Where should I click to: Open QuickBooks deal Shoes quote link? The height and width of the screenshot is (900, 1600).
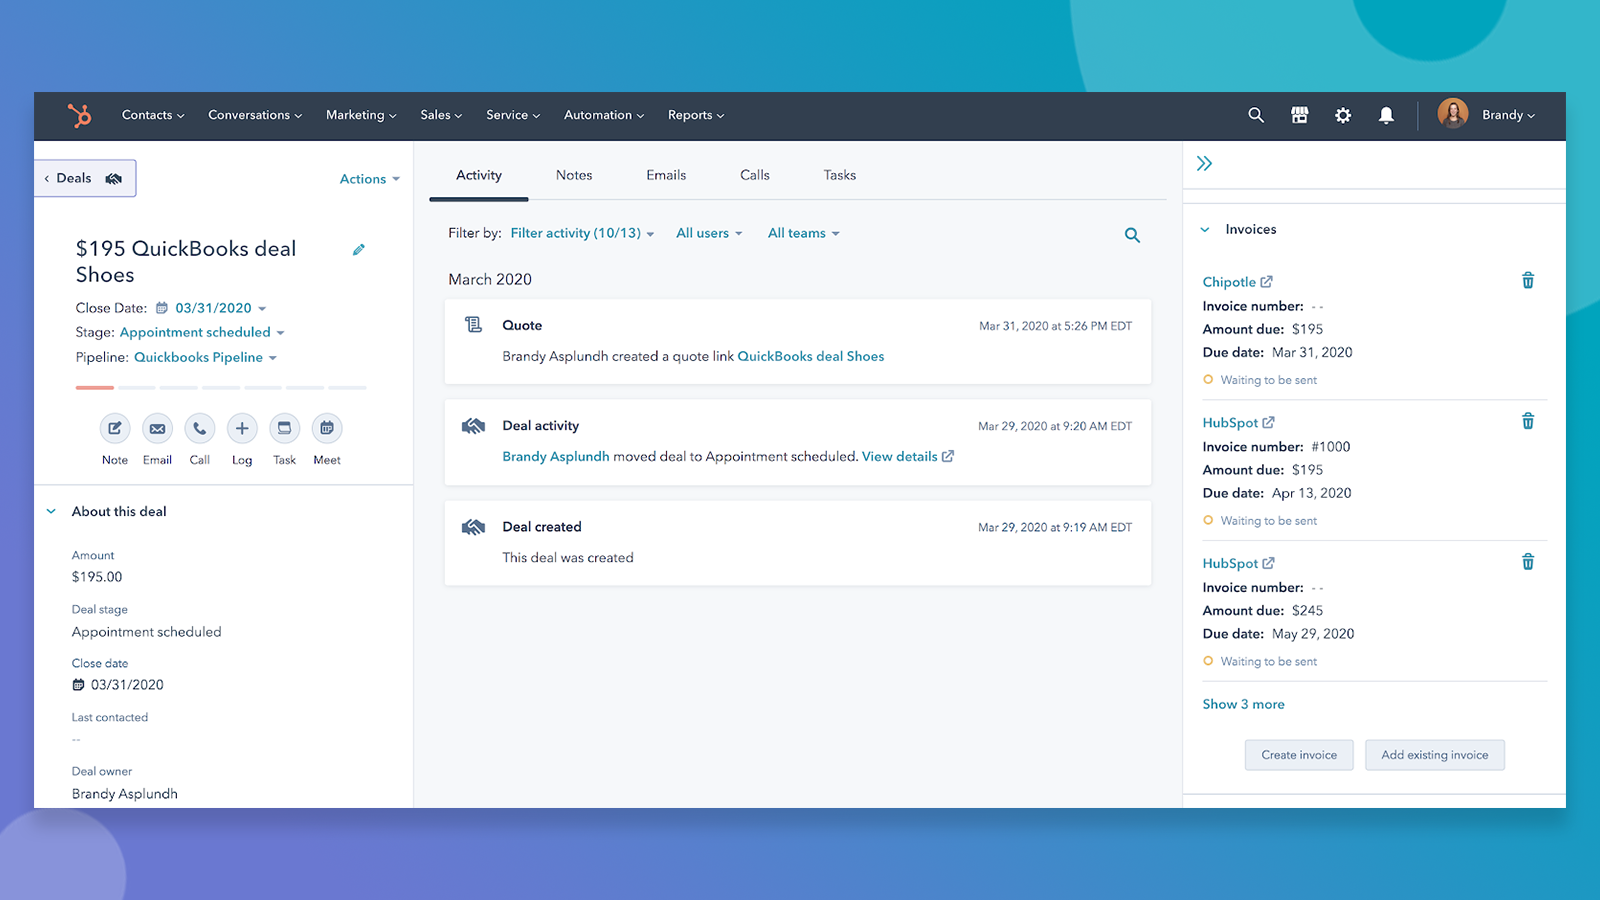coord(811,356)
